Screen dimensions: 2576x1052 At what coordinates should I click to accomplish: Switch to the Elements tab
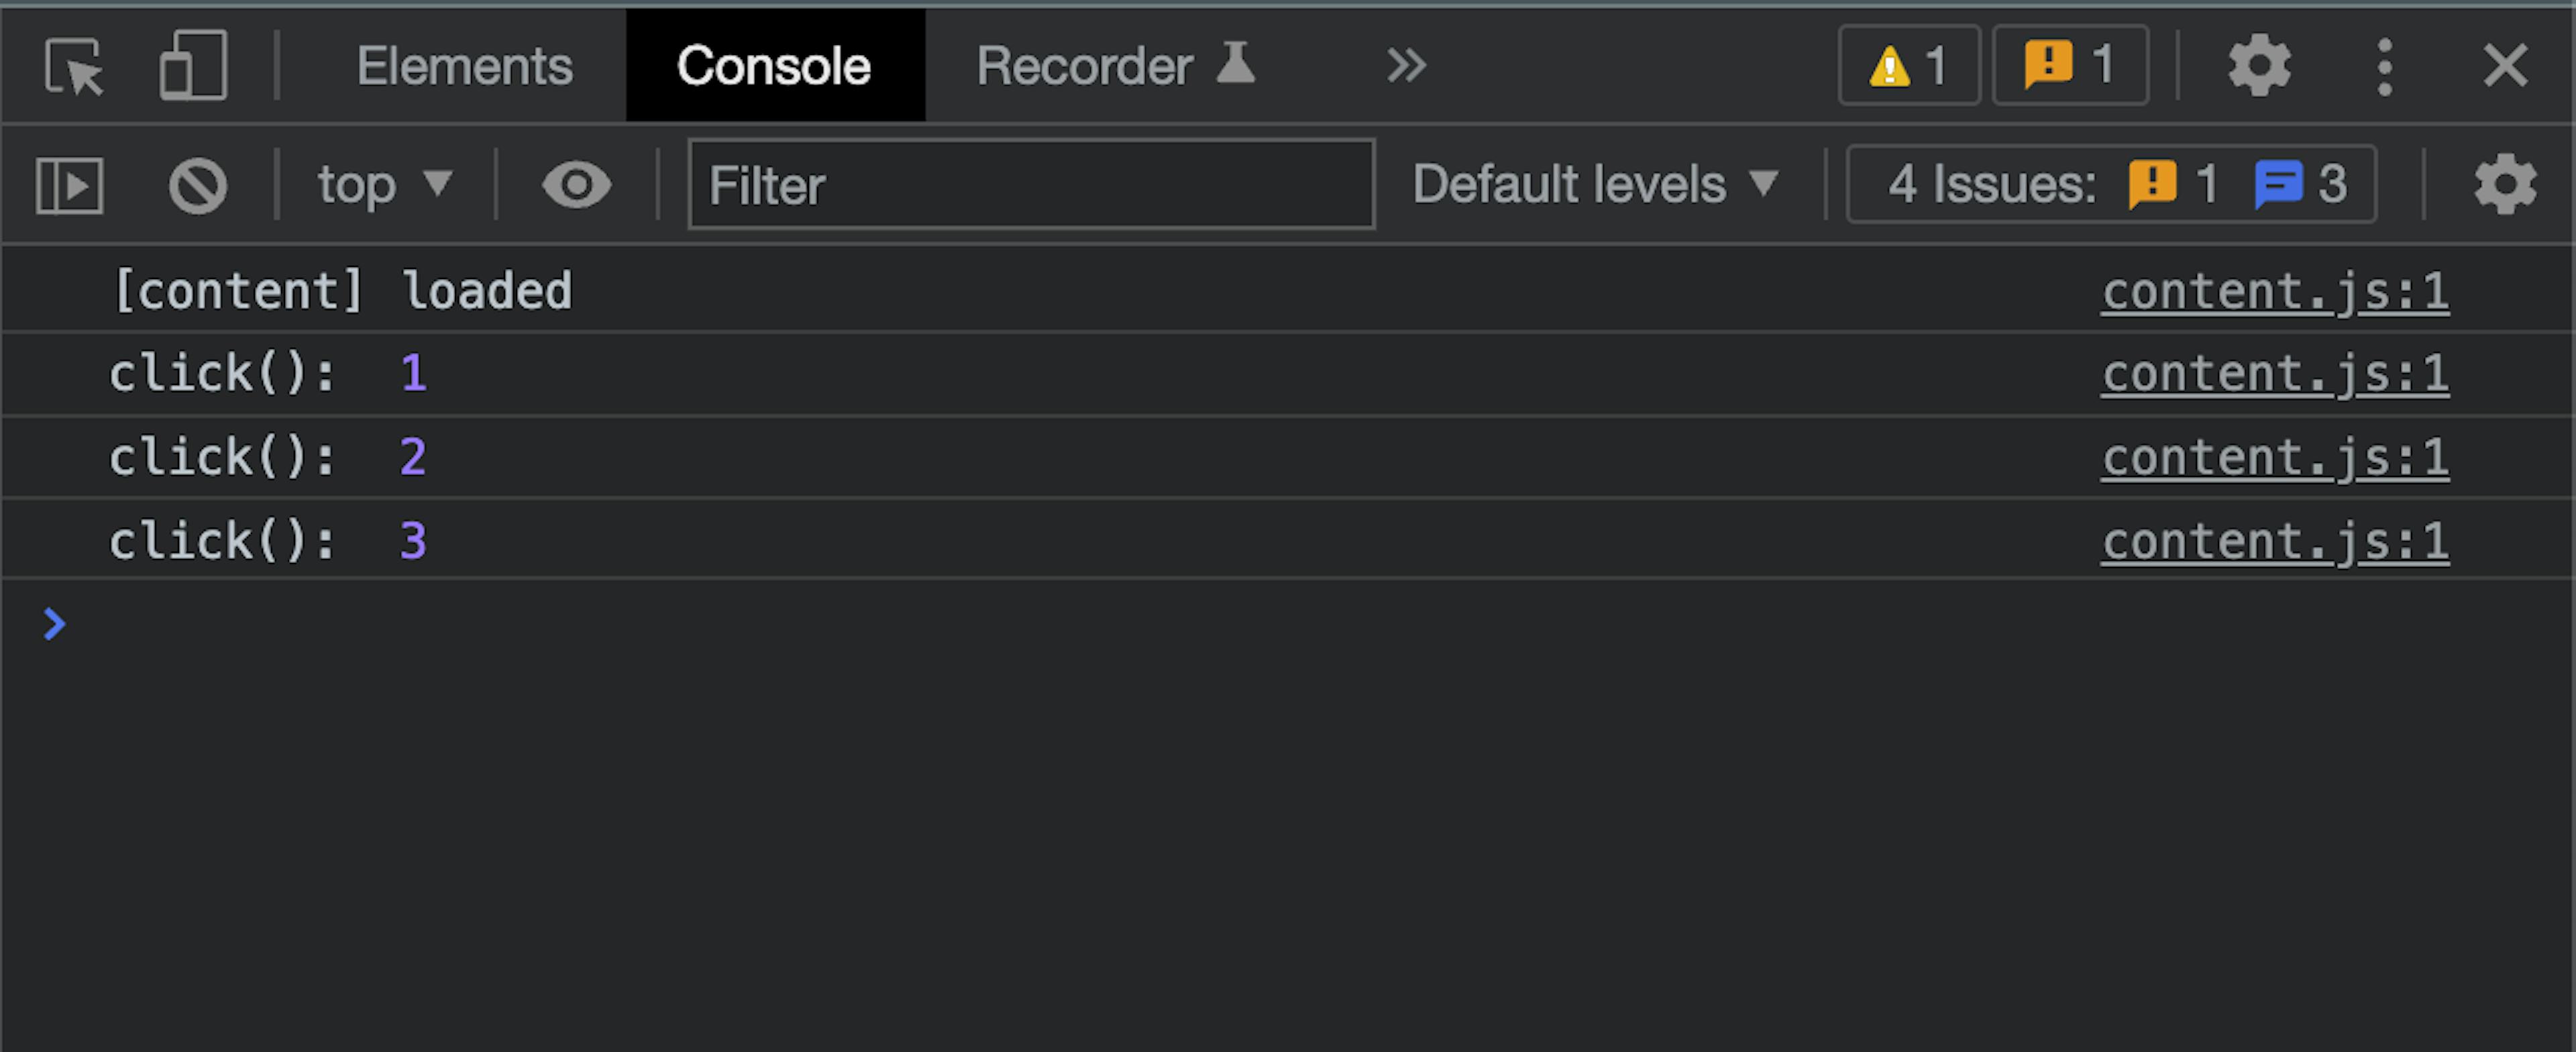tap(465, 66)
